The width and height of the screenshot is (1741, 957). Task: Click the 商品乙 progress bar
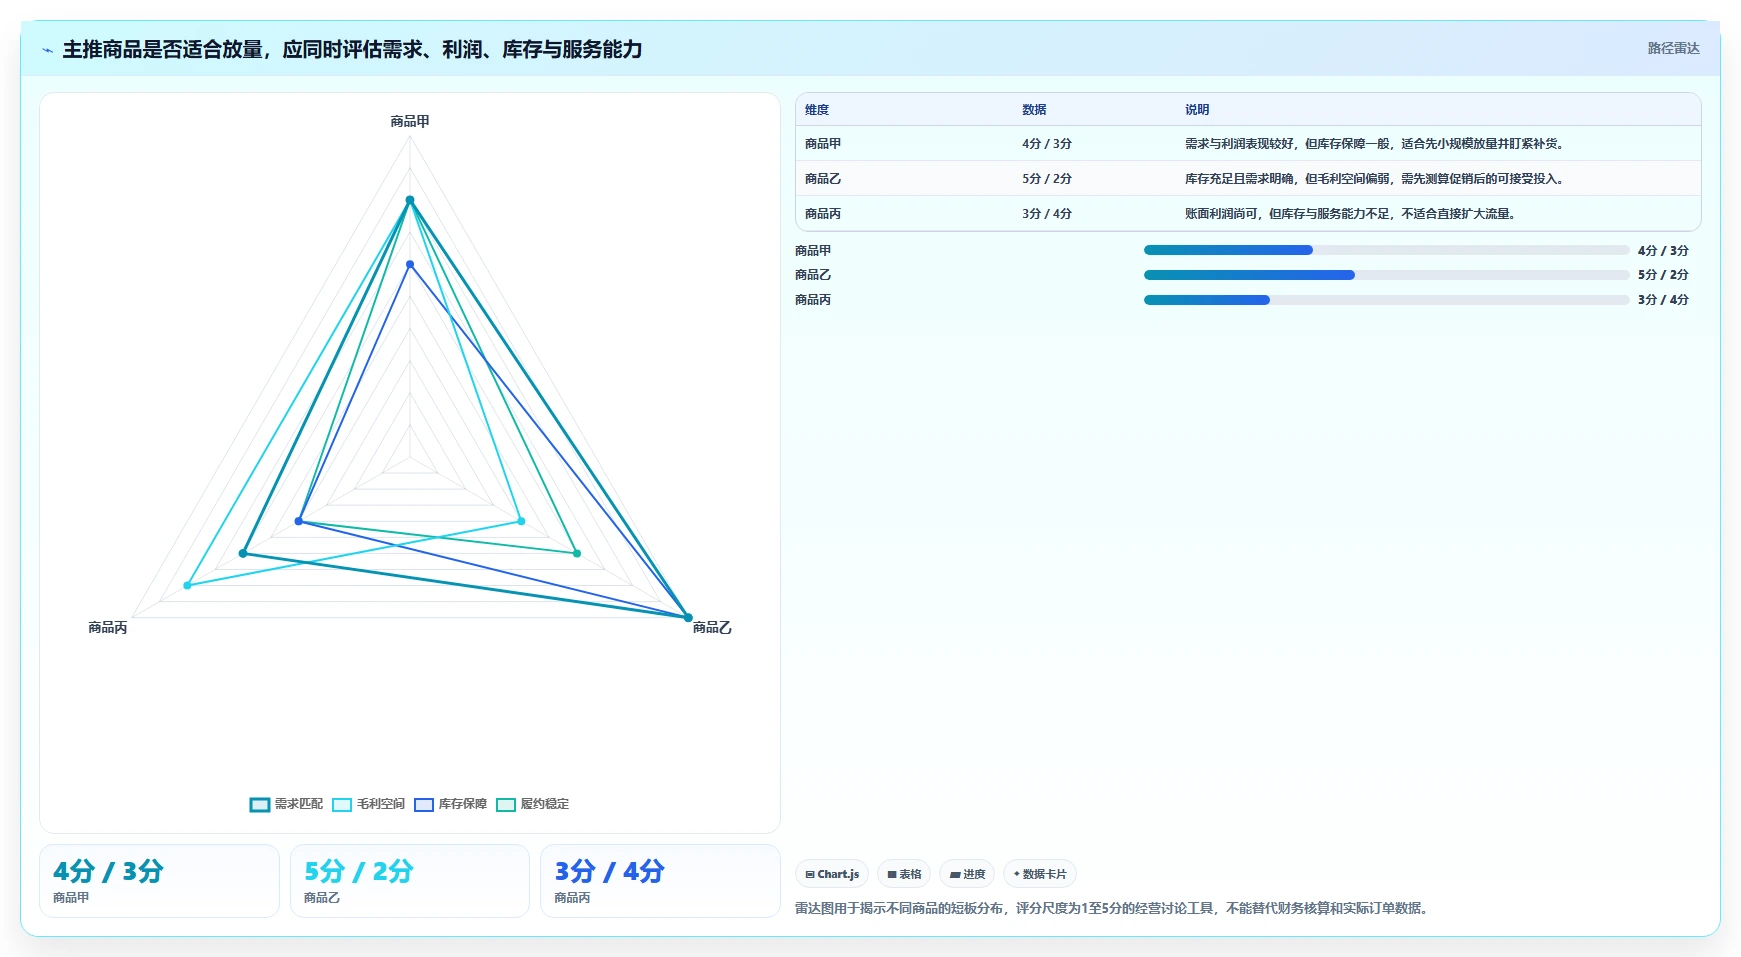[1386, 275]
